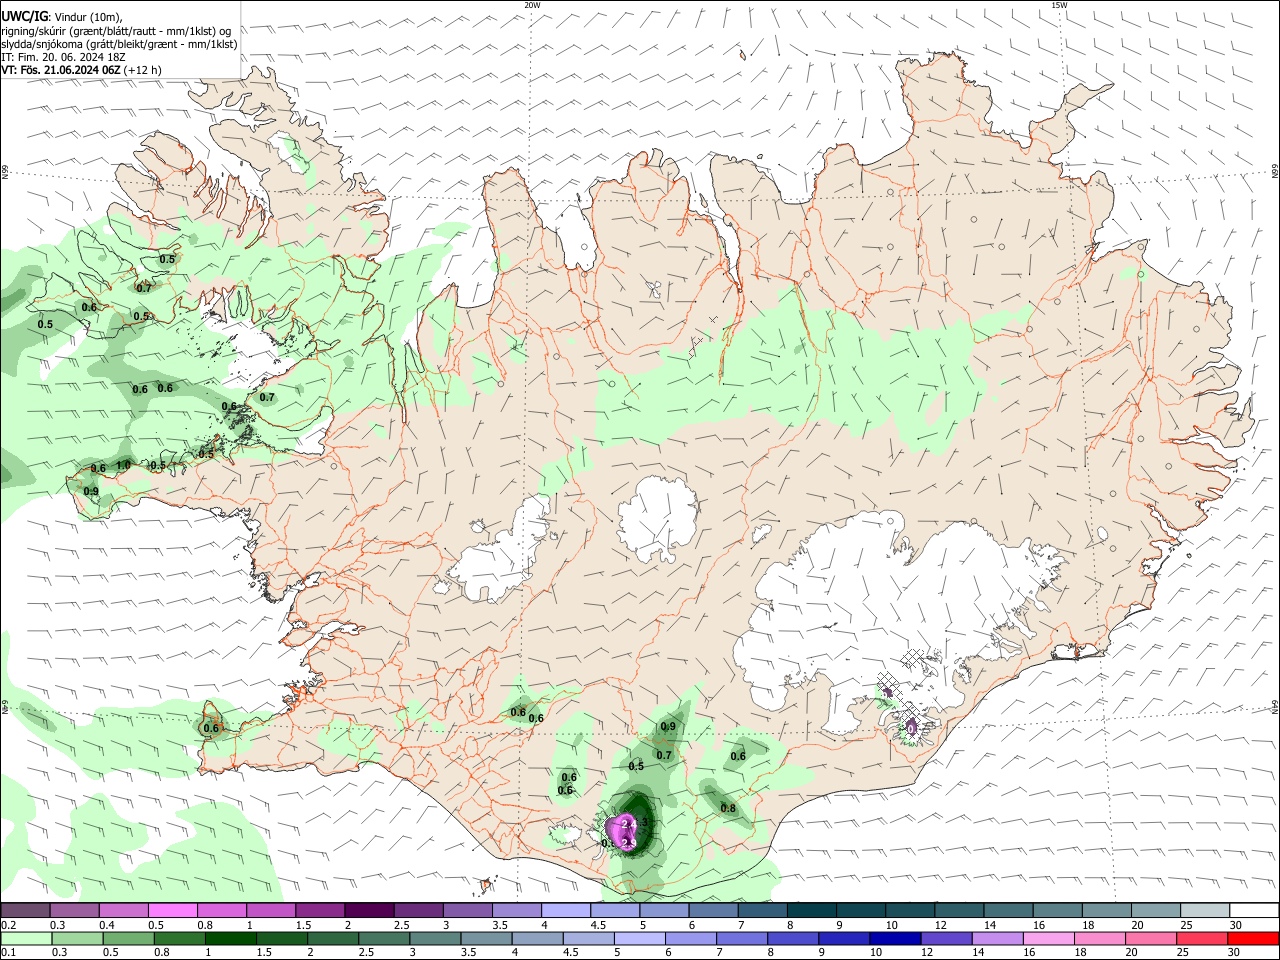
Task: Select the violet 12 swatch in the lower legend row
Action: (x=946, y=938)
